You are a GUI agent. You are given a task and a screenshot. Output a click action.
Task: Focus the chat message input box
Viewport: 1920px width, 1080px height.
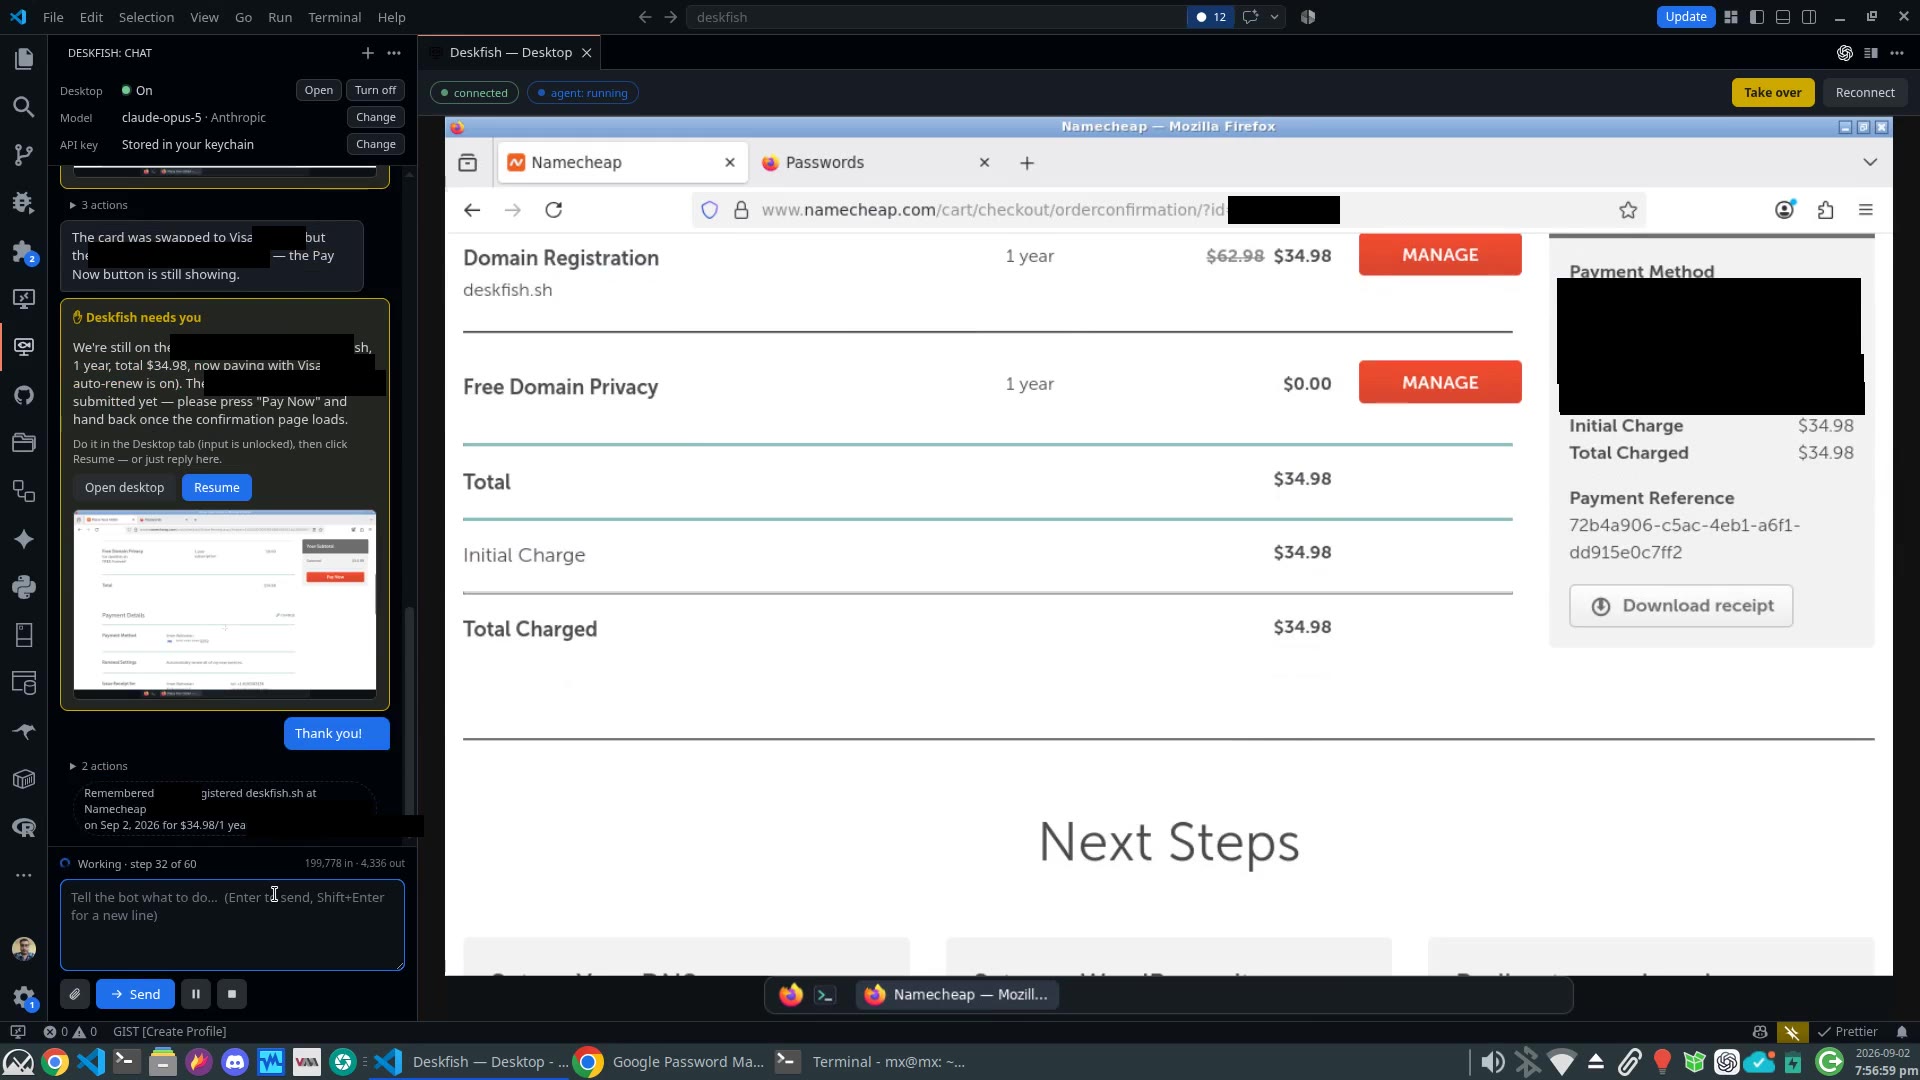click(232, 925)
